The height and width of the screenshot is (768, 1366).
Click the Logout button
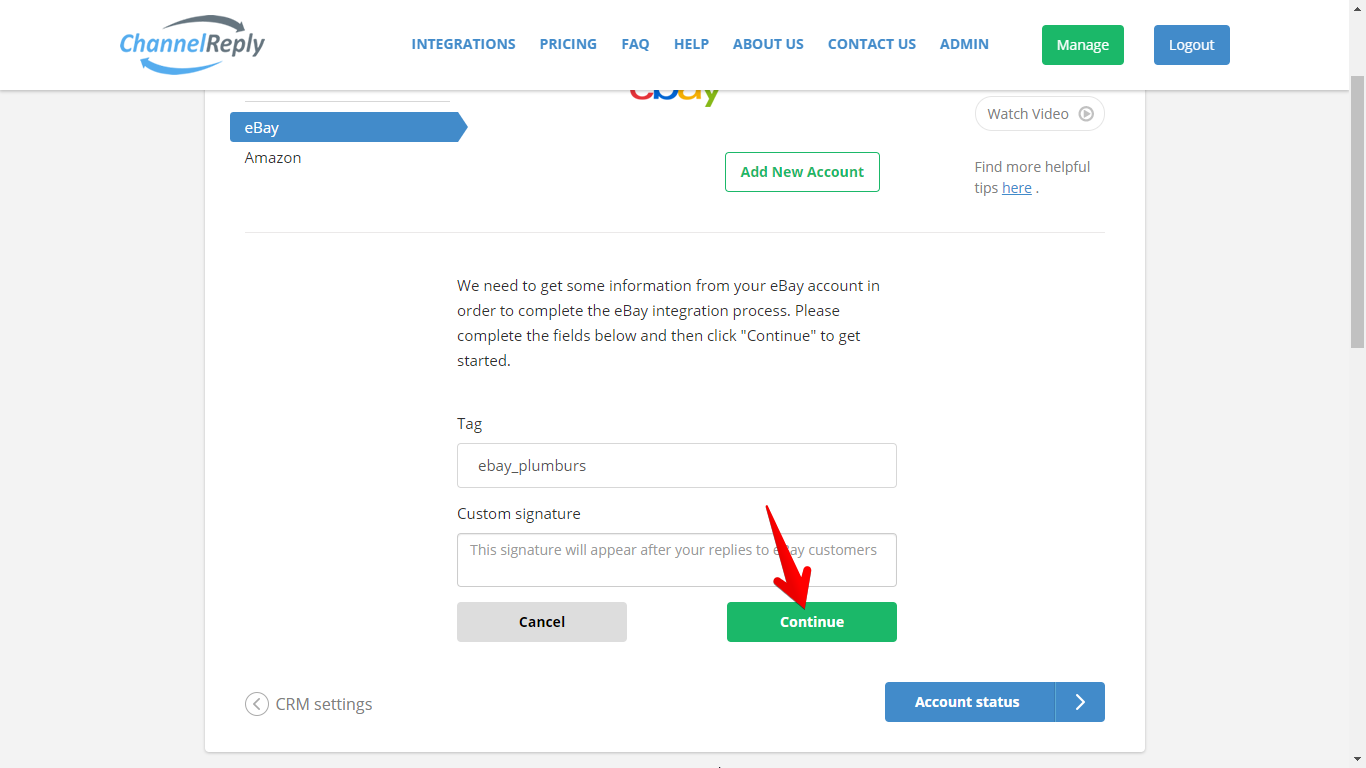(x=1192, y=45)
